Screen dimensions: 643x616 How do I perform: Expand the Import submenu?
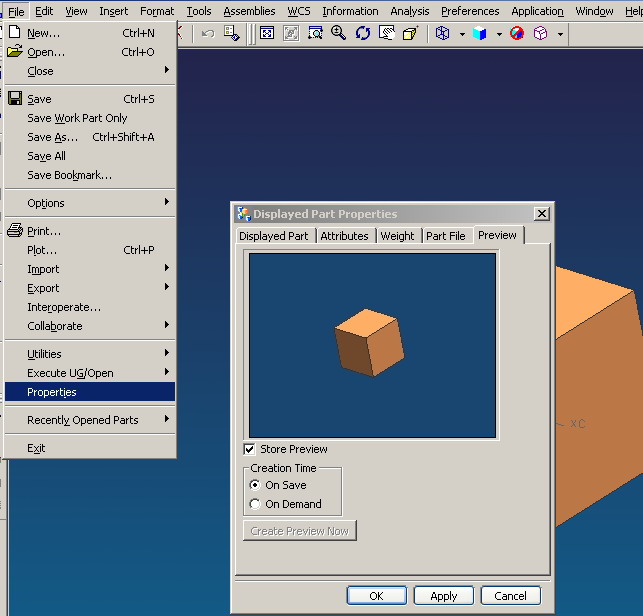(x=90, y=269)
